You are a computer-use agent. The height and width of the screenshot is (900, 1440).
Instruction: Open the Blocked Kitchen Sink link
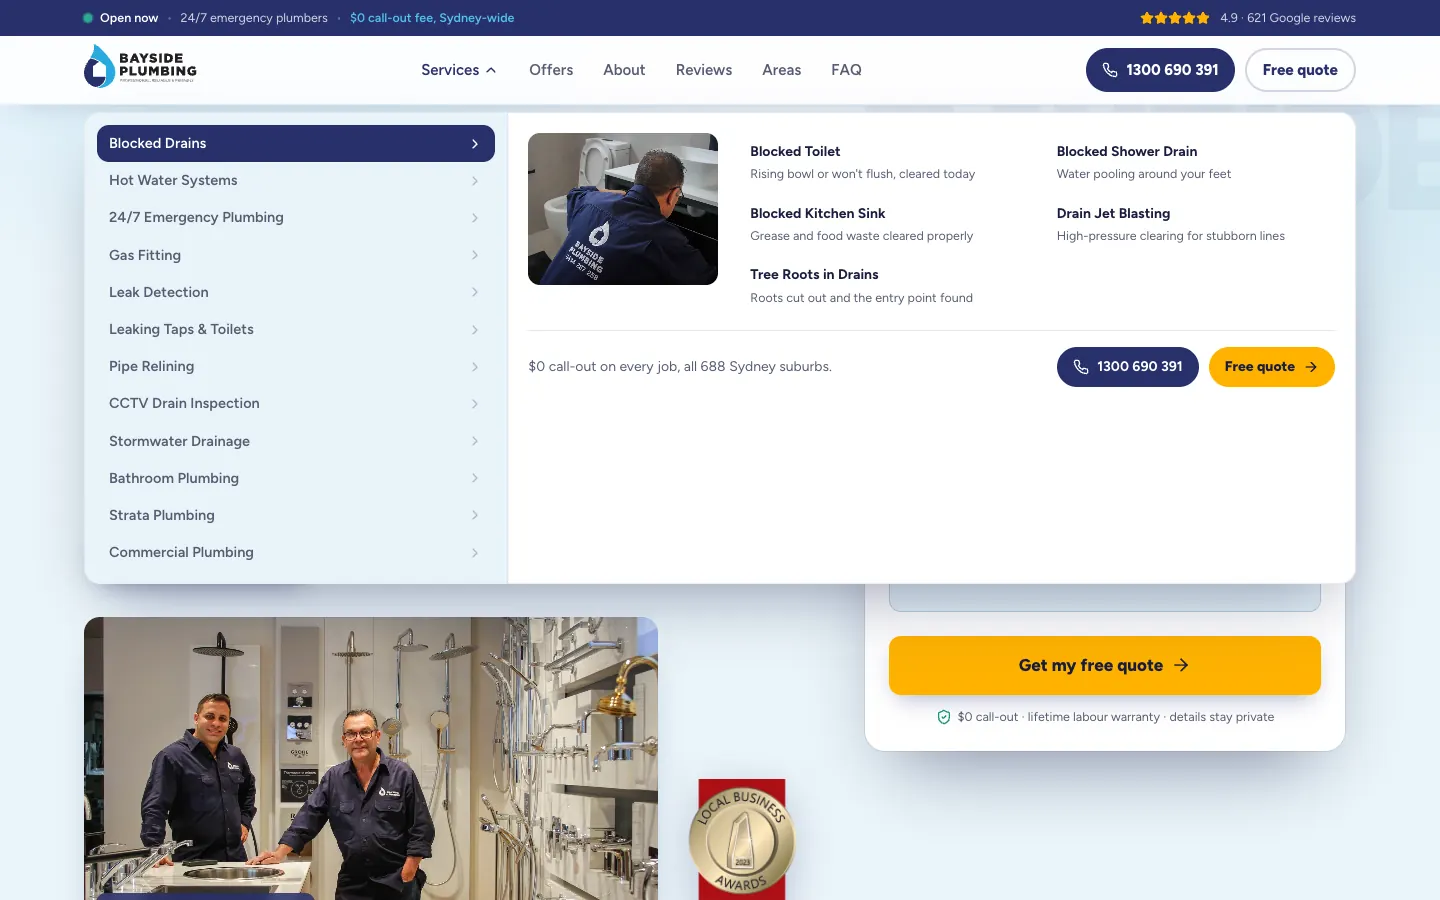[861, 224]
